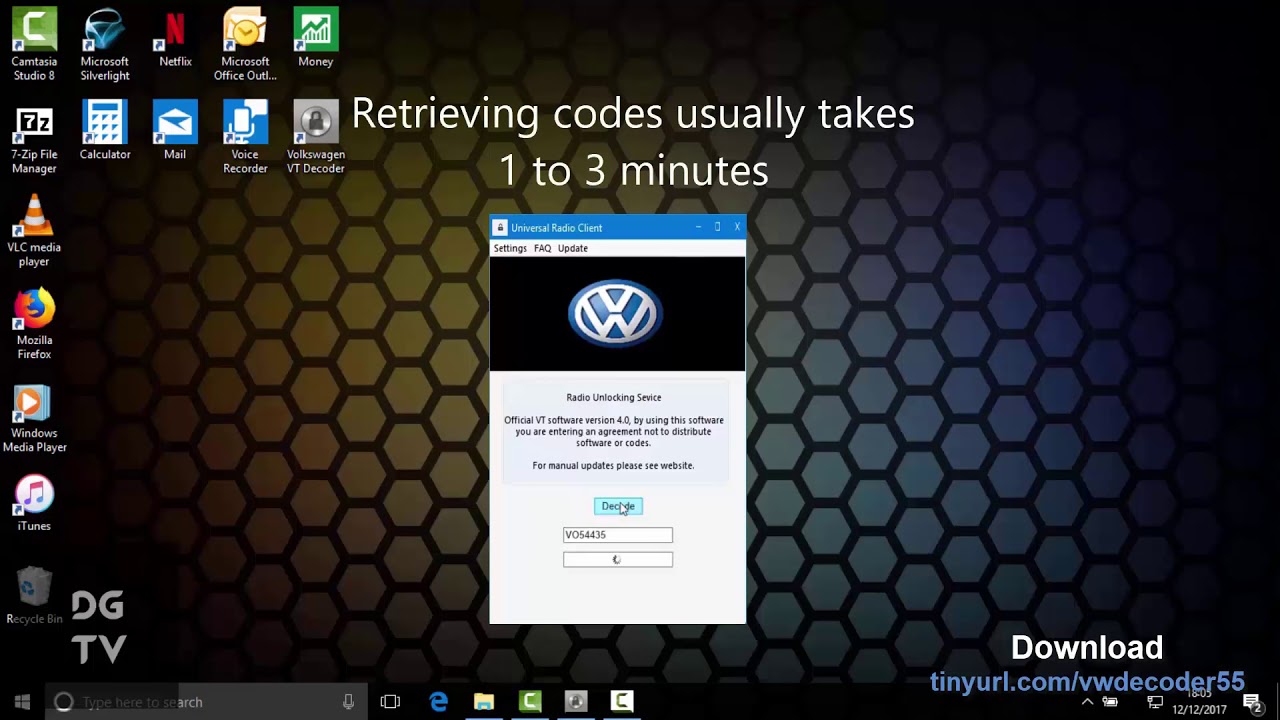Open the Money app icon
The image size is (1280, 720).
(315, 38)
